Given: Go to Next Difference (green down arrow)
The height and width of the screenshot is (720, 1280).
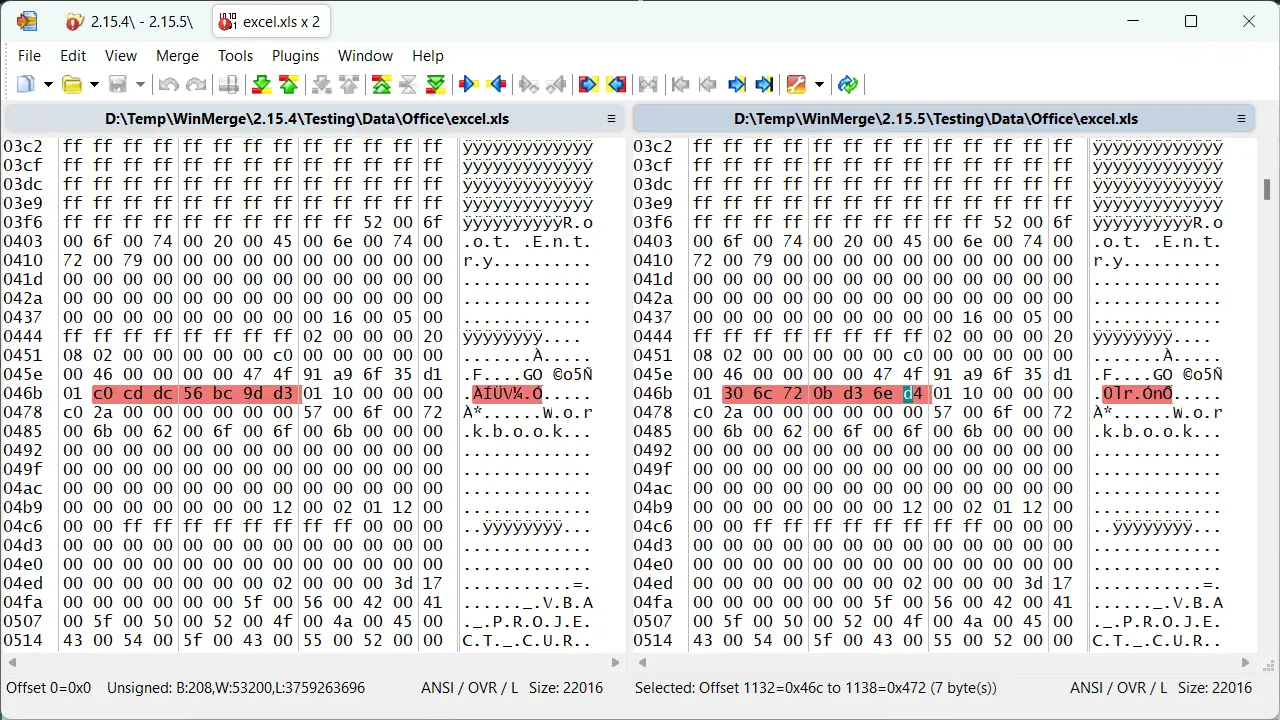Looking at the screenshot, I should click(x=261, y=85).
